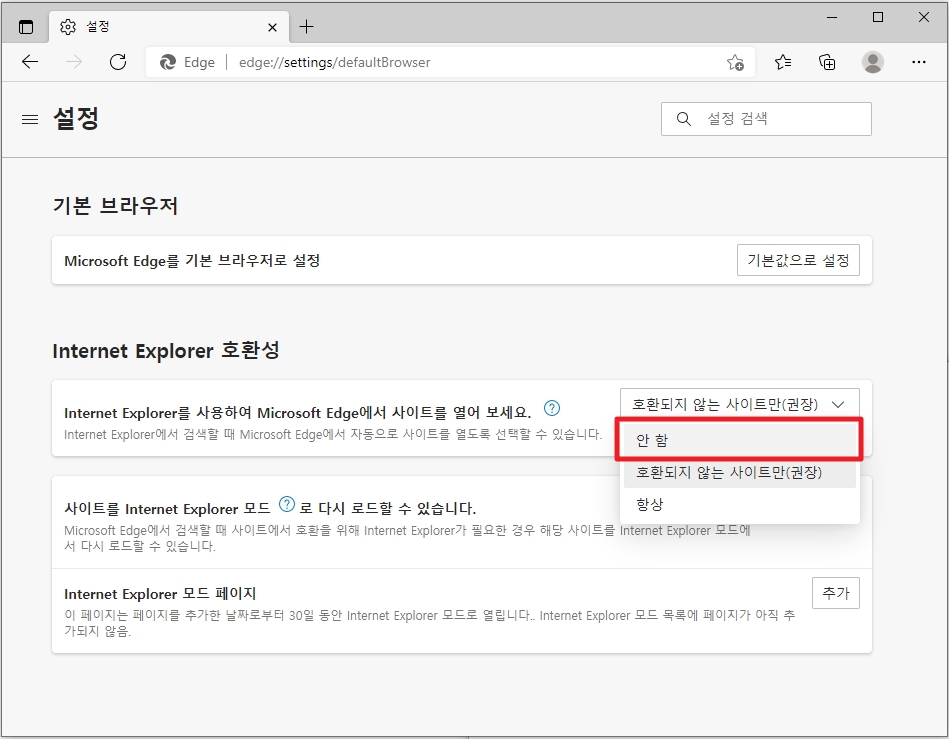Select 호환되지 않는 사이트만(권장) in the list
The width and height of the screenshot is (949, 739).
click(740, 472)
